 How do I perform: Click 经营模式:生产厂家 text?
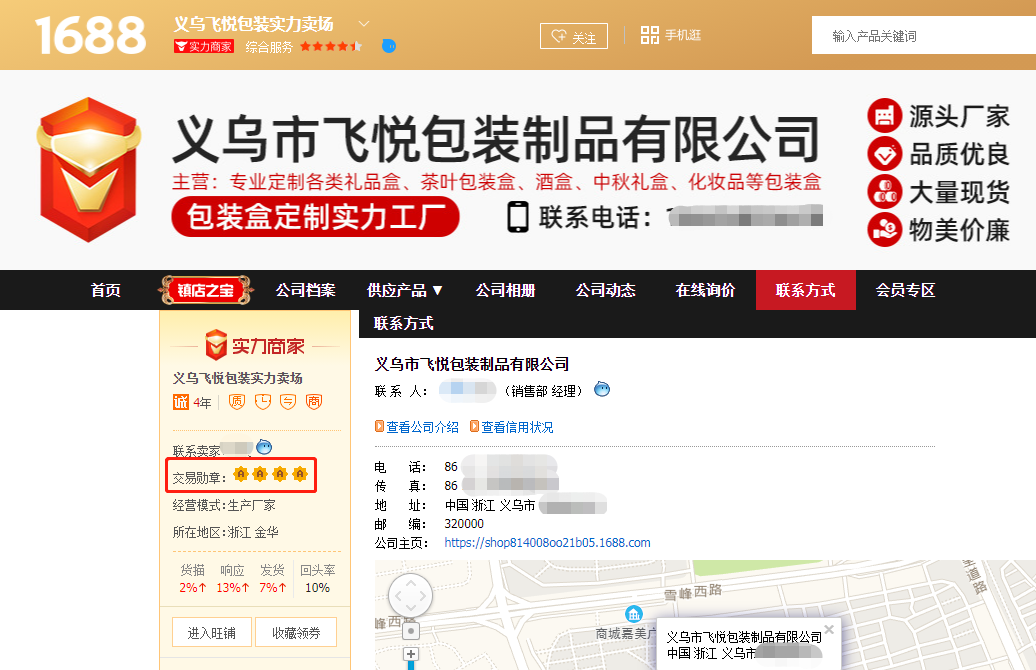(224, 505)
